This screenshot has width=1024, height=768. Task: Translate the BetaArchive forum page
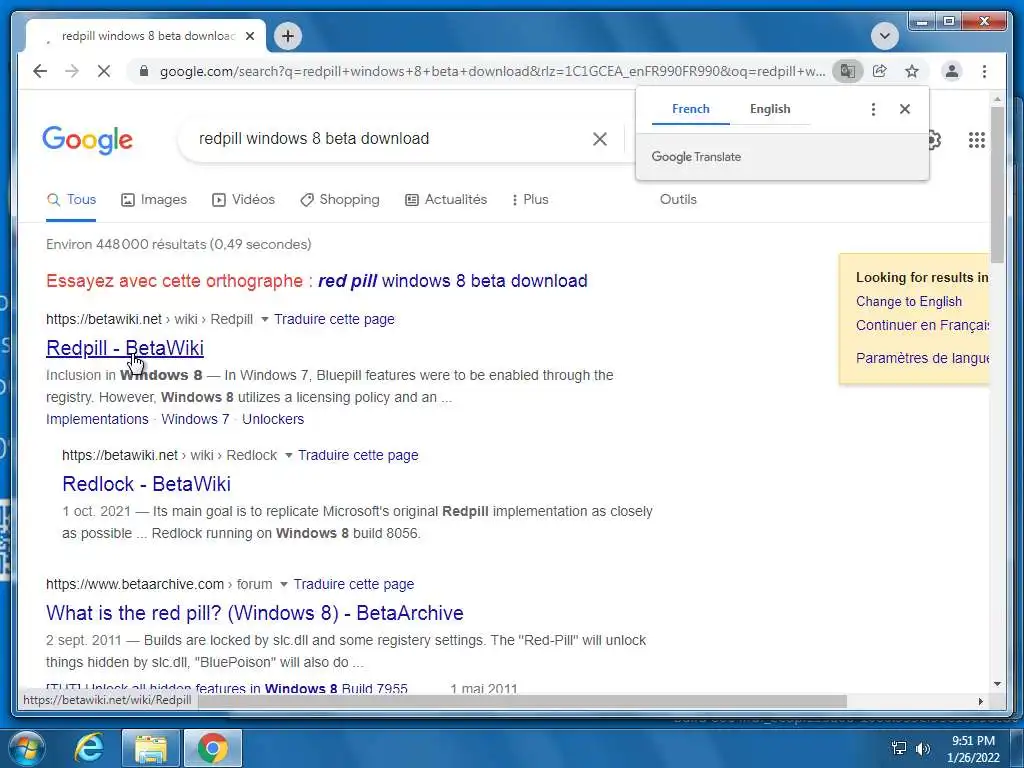click(x=354, y=584)
